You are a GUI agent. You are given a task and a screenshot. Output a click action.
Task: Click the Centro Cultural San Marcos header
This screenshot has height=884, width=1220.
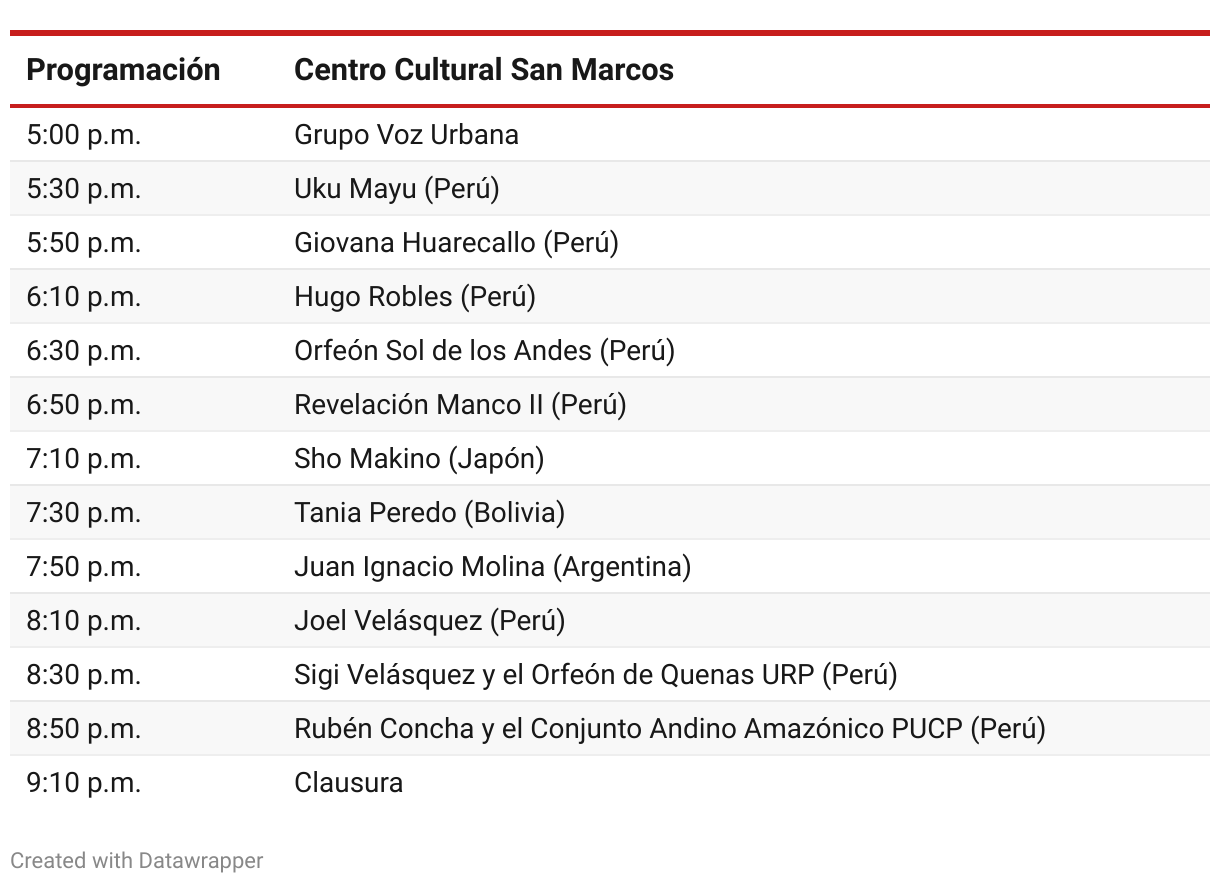pos(484,70)
